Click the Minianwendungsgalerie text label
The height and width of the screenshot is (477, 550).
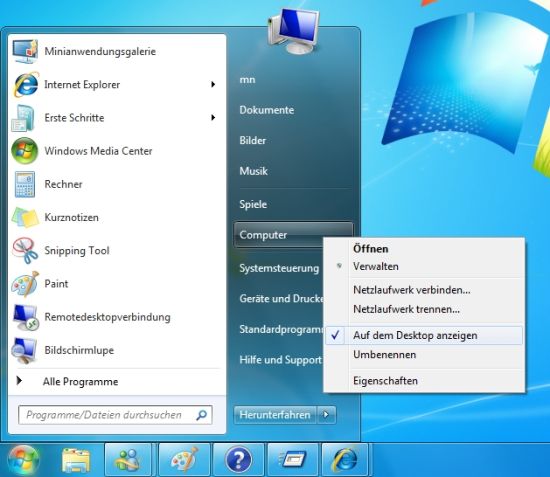100,52
